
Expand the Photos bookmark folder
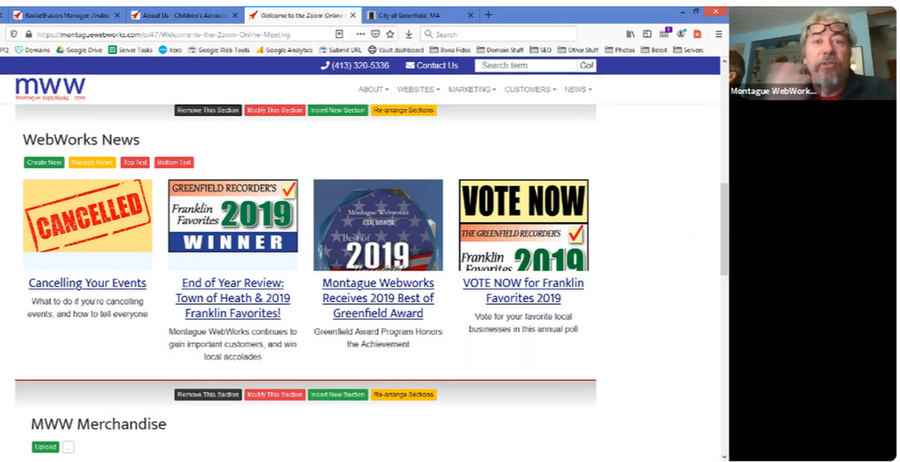tap(620, 50)
